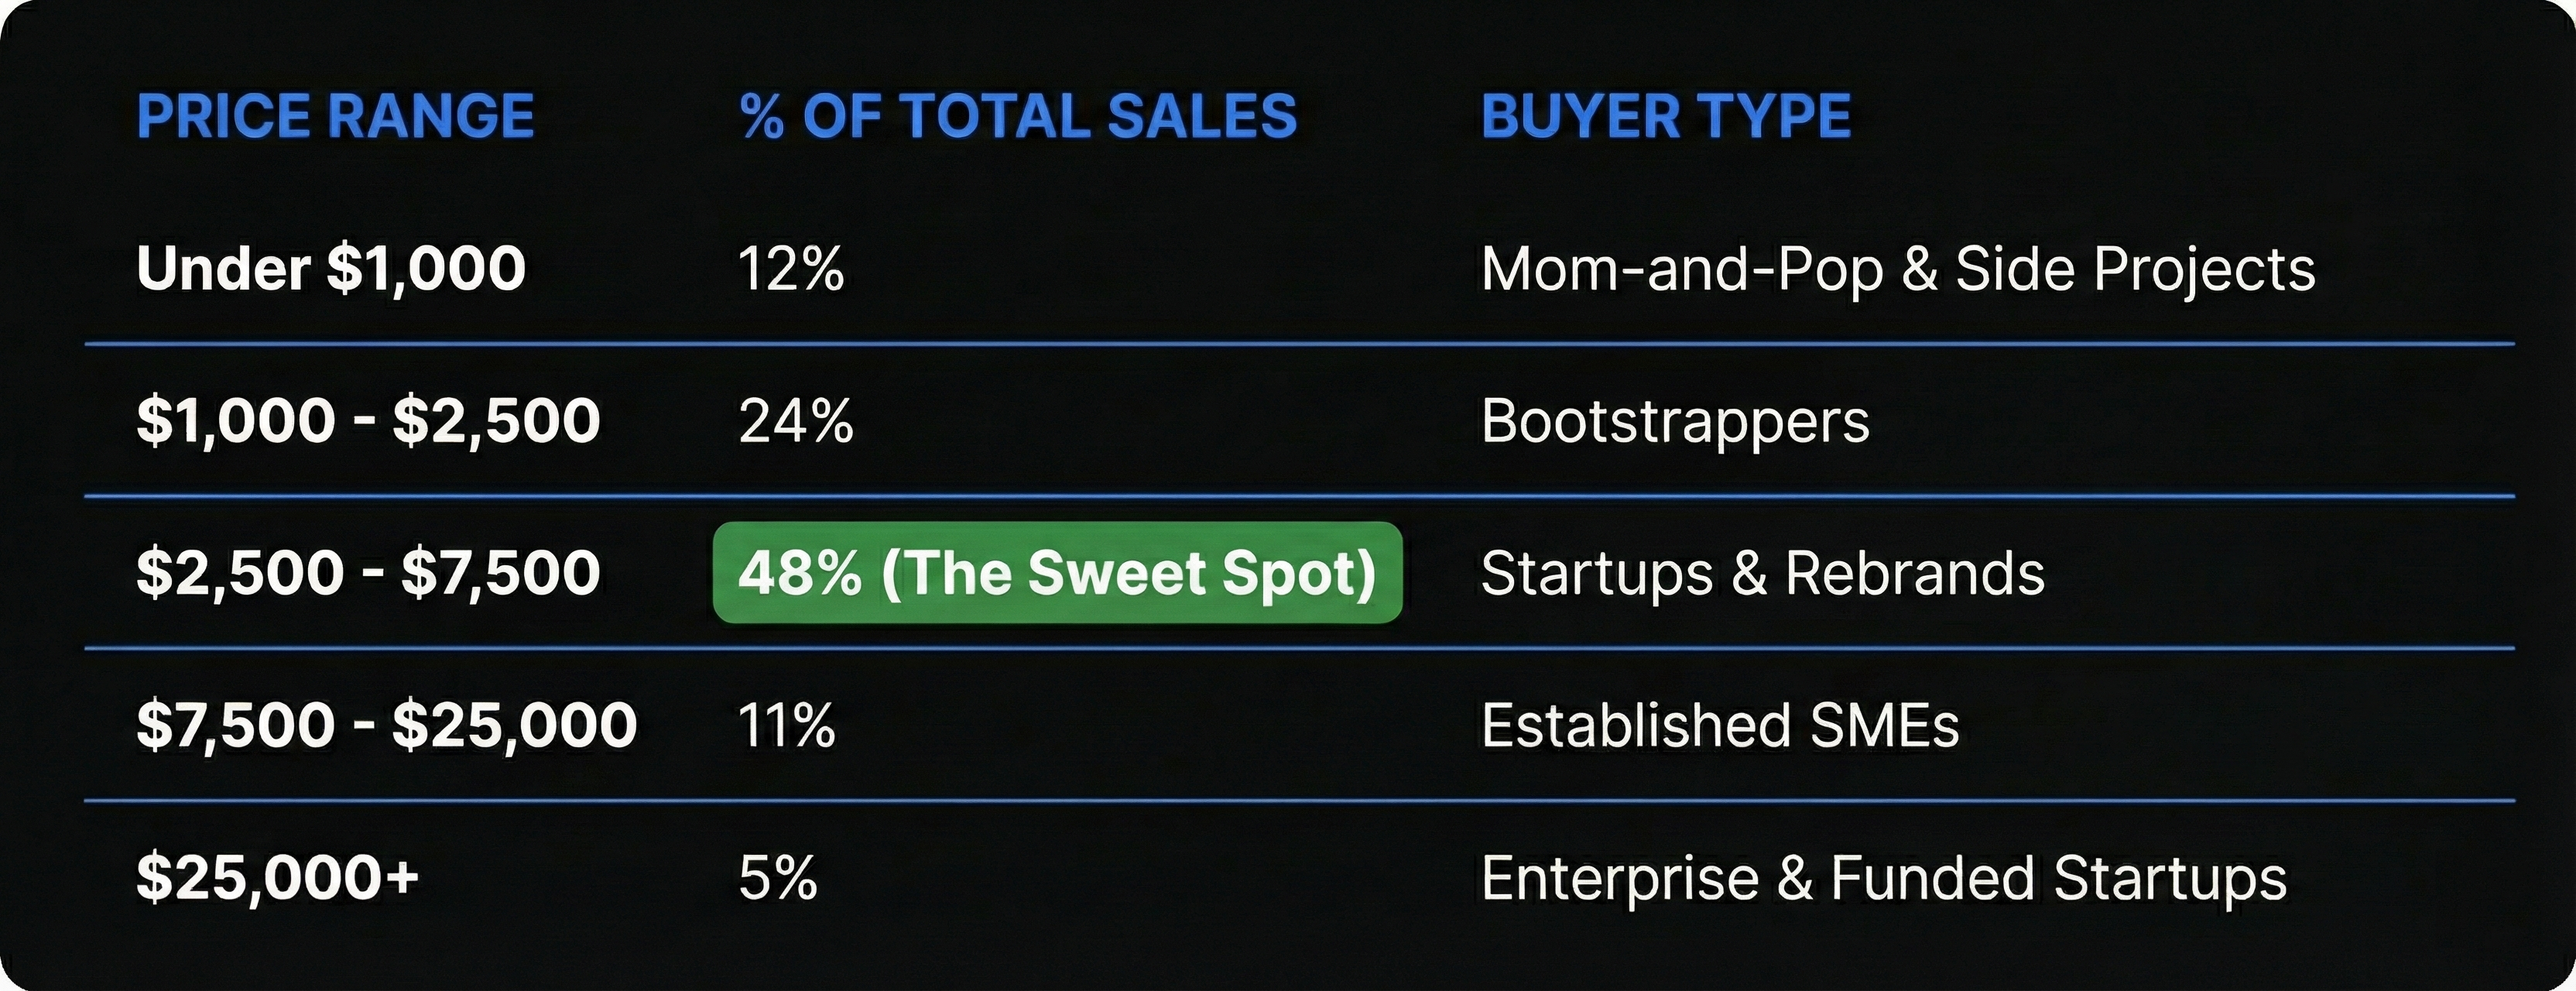Image resolution: width=2576 pixels, height=991 pixels.
Task: Select the Bootstrappers buyer type
Action: pyautogui.click(x=1675, y=422)
